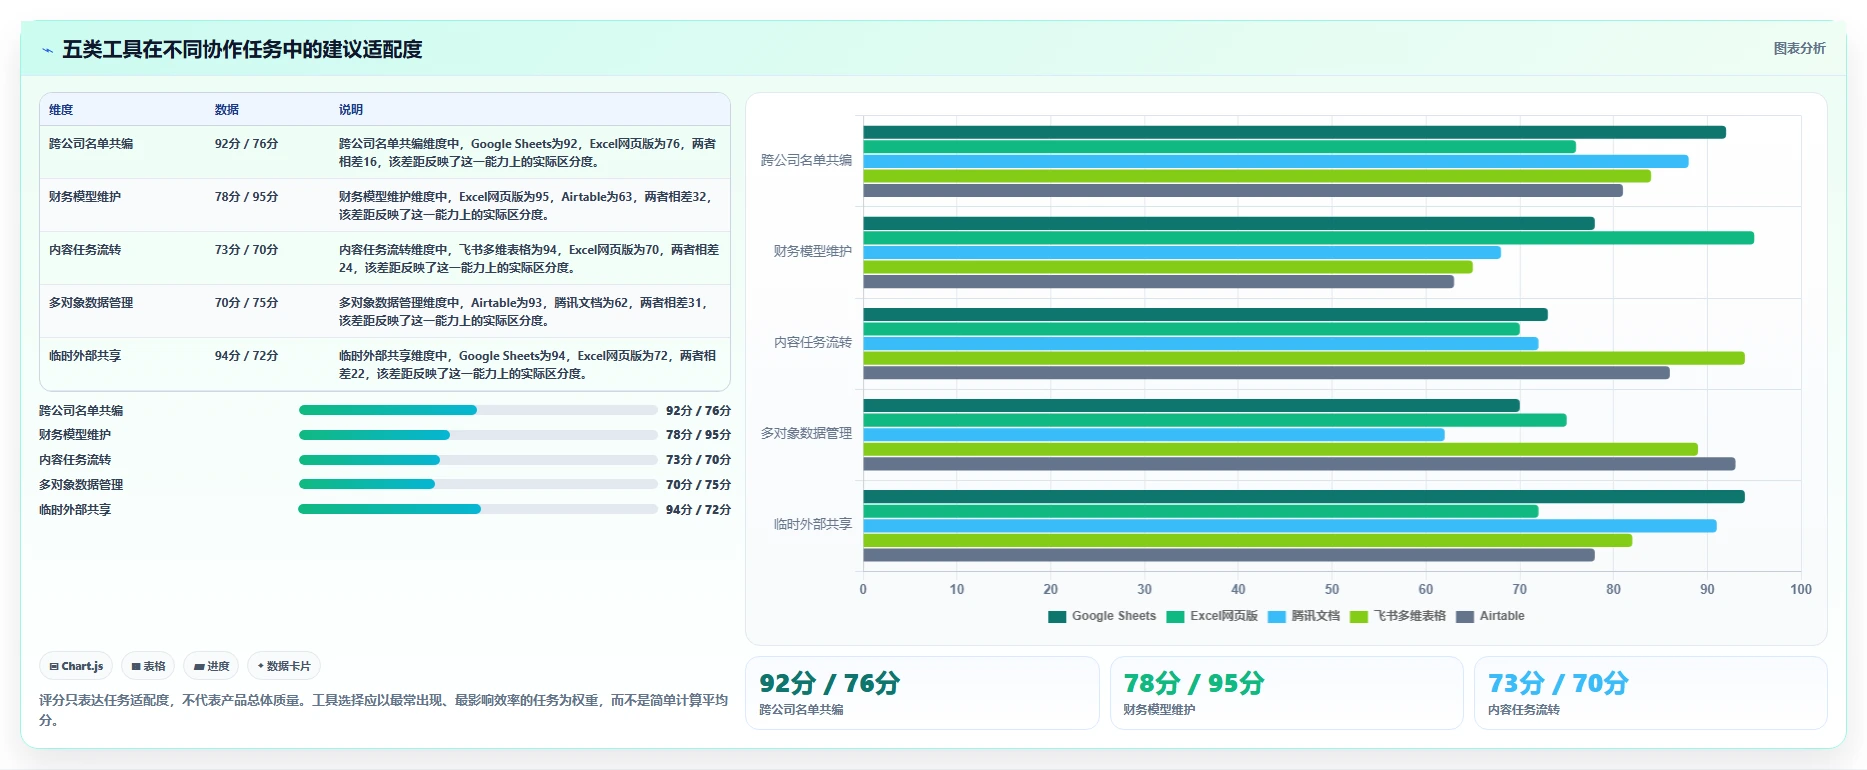Click the 临时外部共享 progress bar
1867x770 pixels.
tap(478, 509)
